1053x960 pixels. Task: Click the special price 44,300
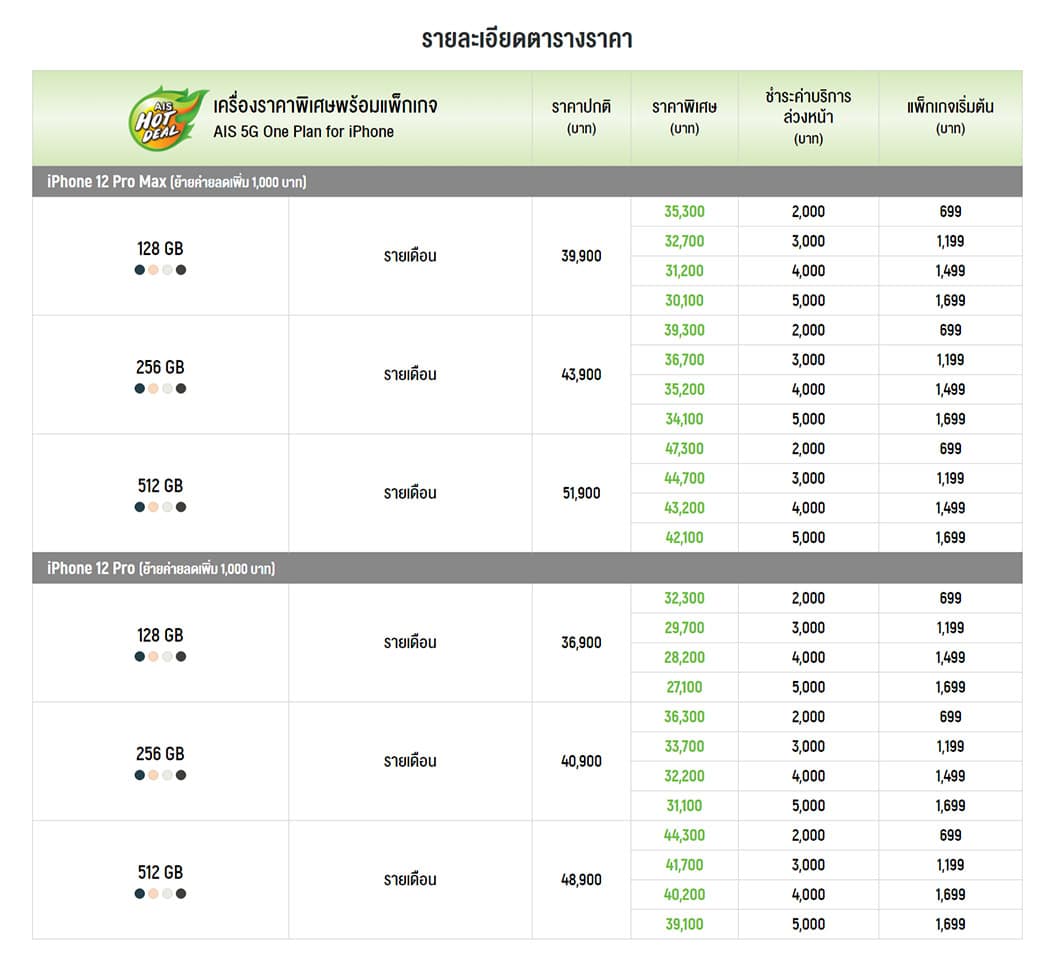pyautogui.click(x=684, y=835)
